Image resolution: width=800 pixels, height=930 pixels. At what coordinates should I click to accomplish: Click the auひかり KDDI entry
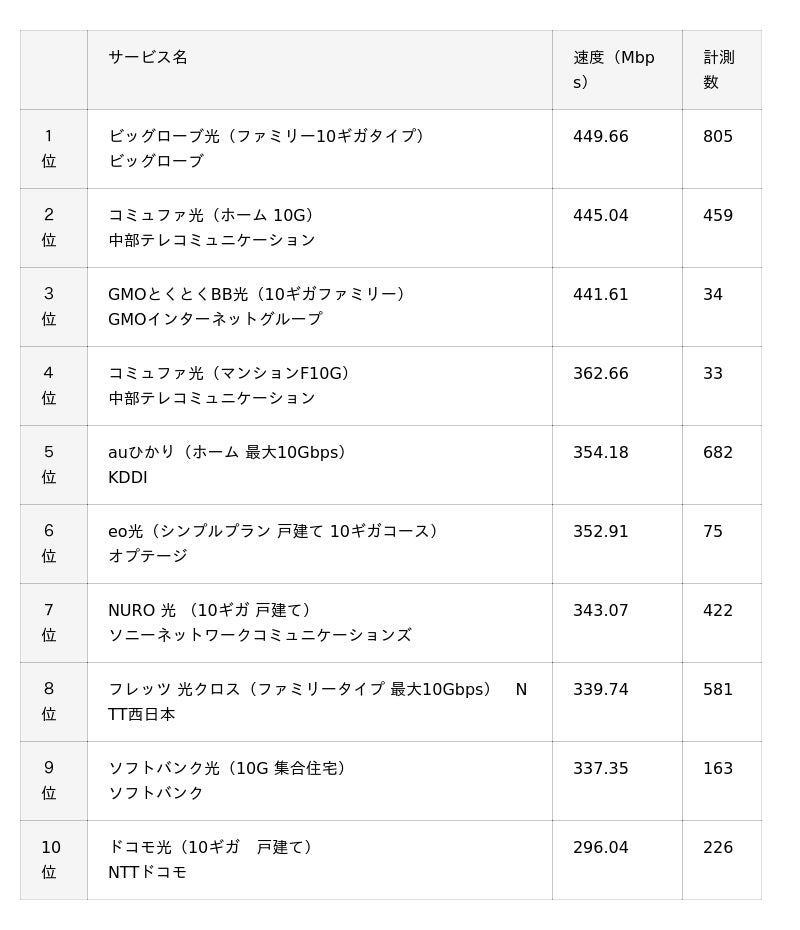pos(320,464)
